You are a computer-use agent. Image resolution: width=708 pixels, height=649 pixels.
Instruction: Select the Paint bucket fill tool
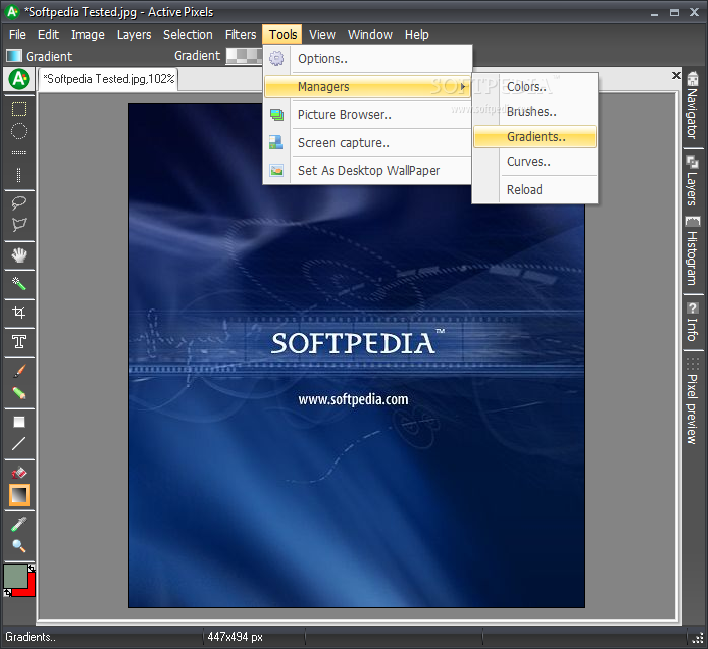coord(19,473)
